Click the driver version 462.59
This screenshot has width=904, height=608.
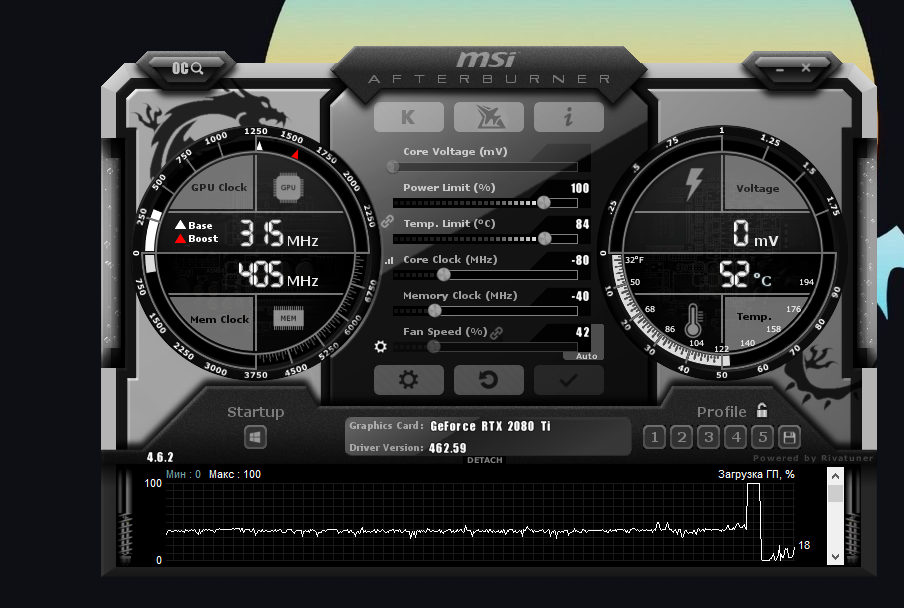coord(447,448)
